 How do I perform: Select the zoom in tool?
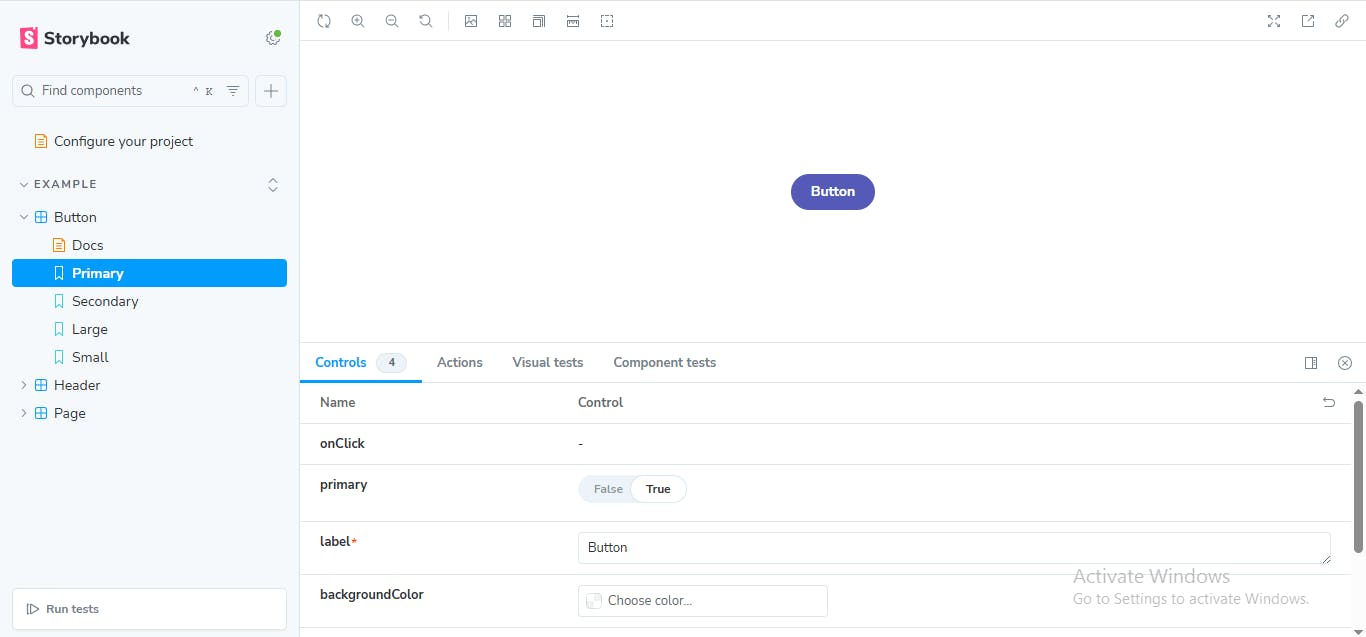click(x=358, y=20)
